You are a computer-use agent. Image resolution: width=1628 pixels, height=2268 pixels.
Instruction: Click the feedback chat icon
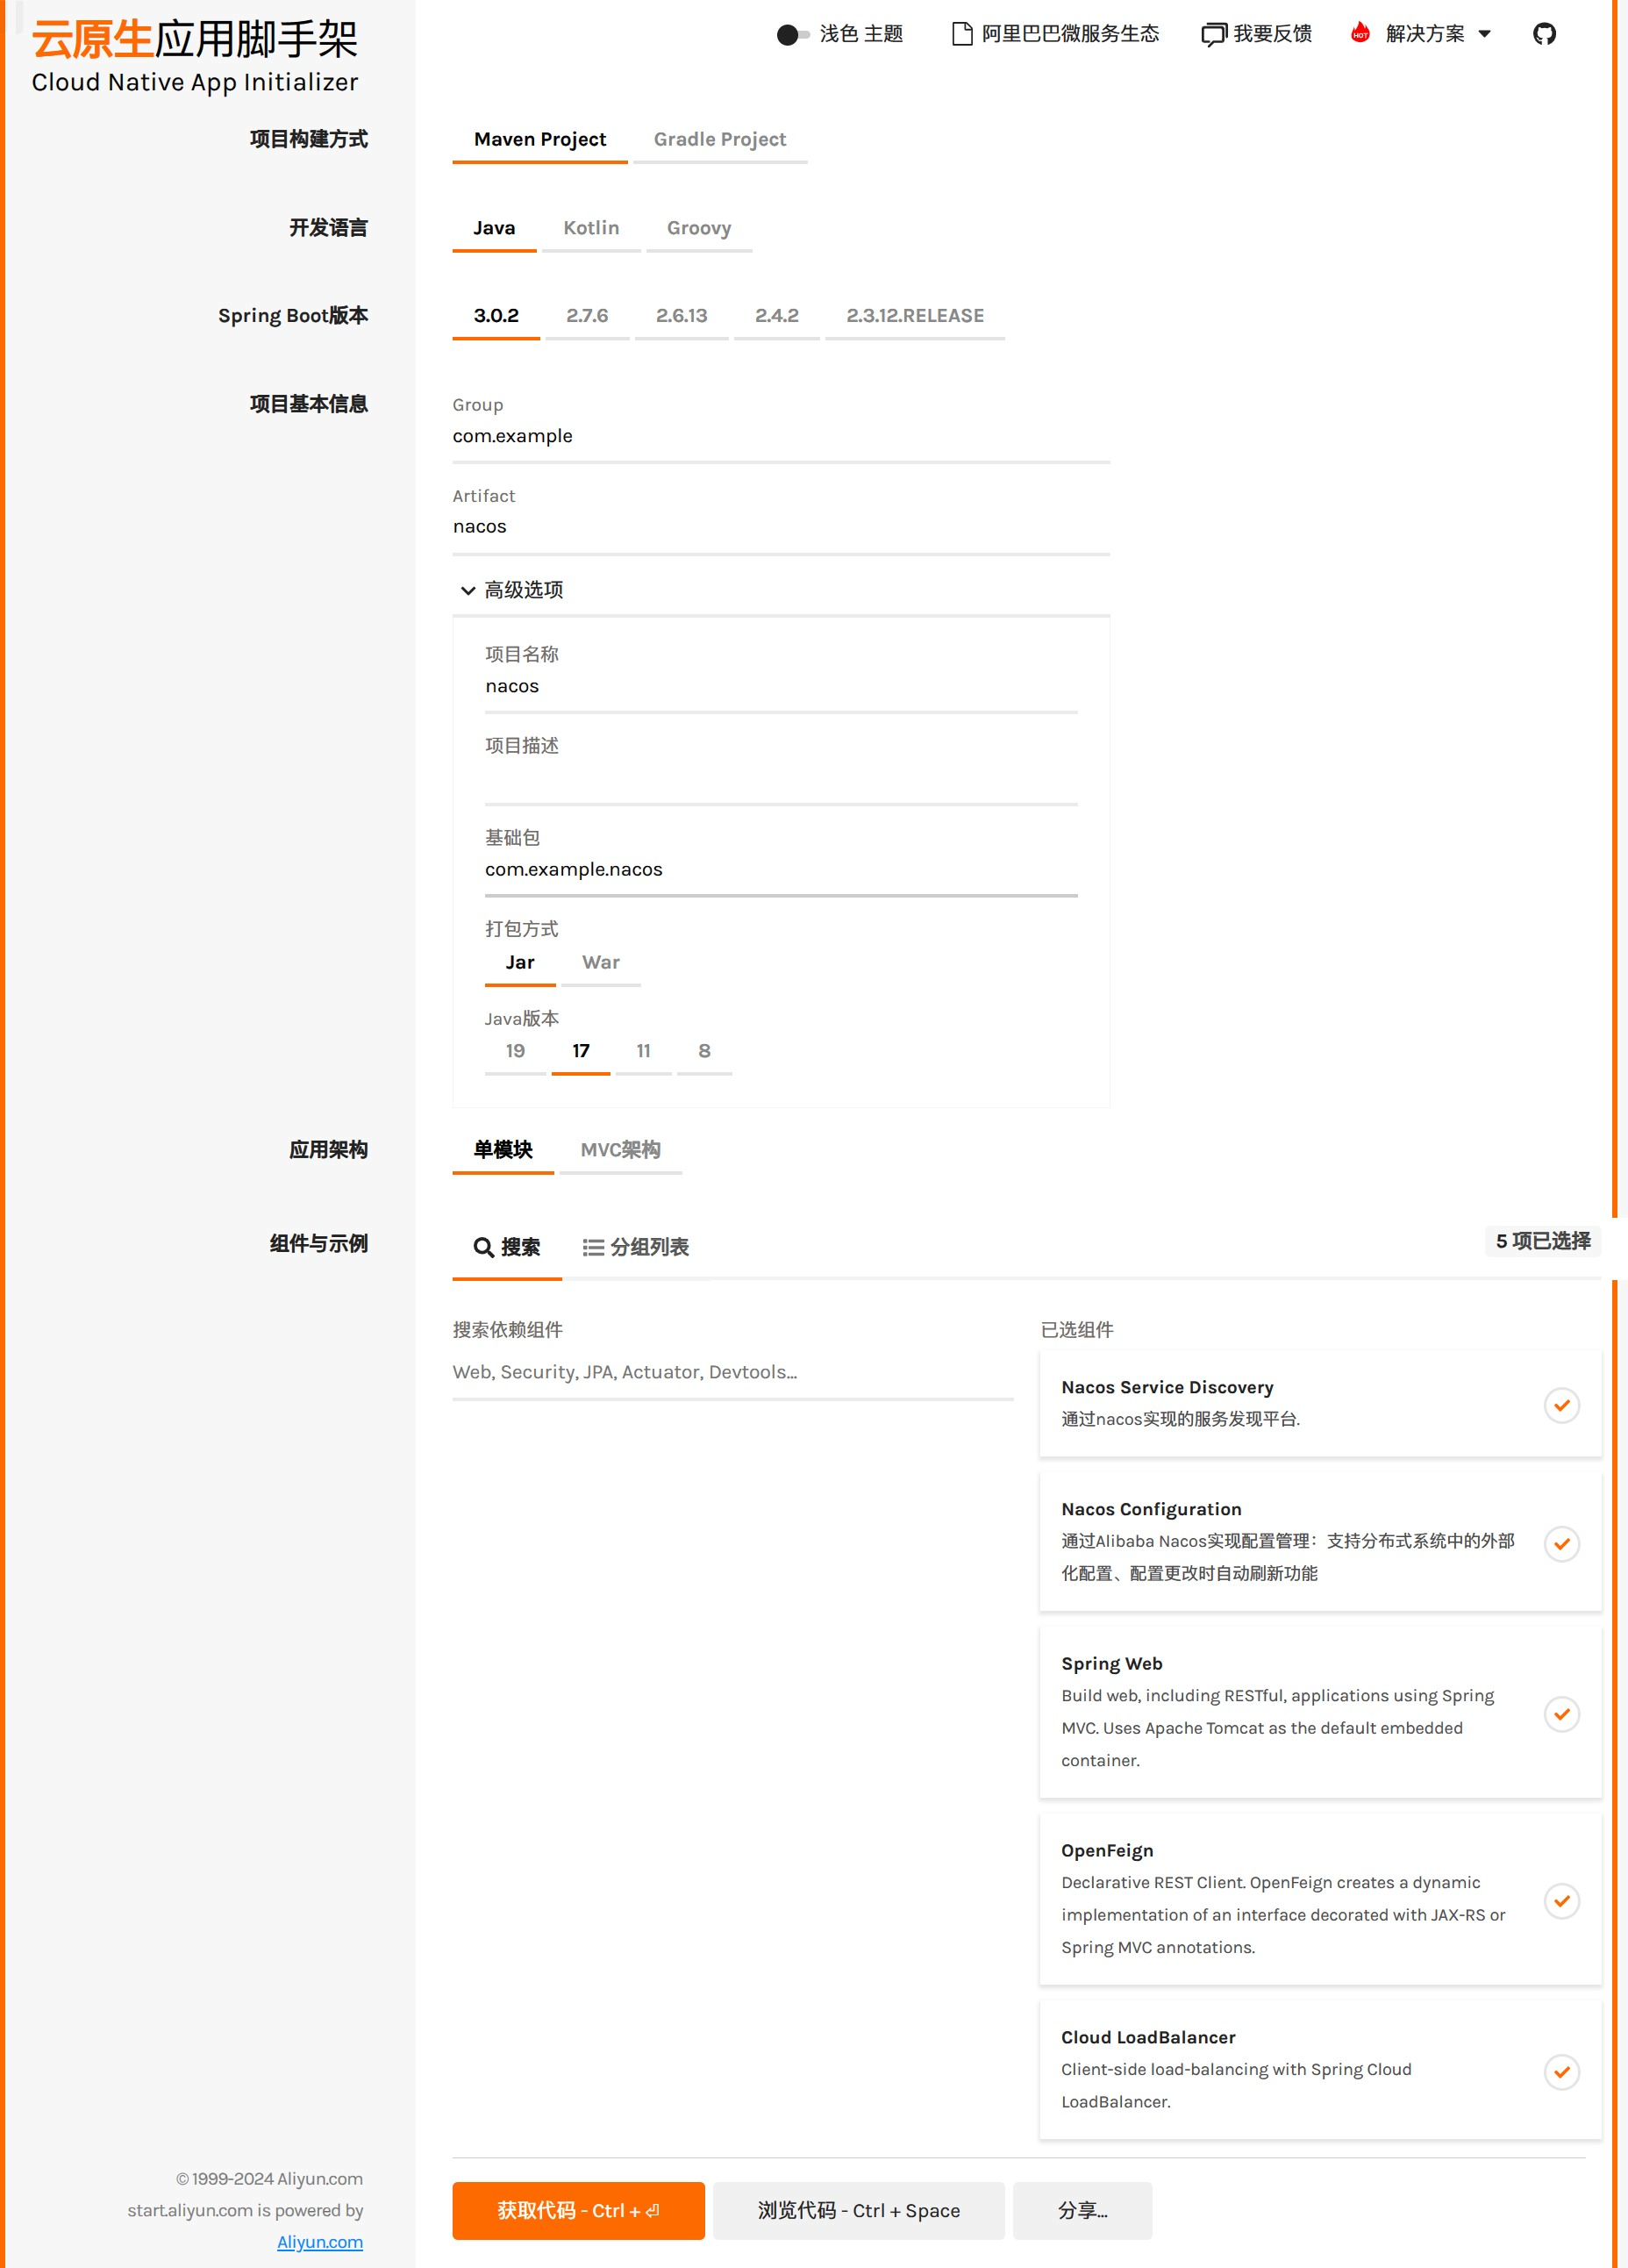pos(1213,35)
